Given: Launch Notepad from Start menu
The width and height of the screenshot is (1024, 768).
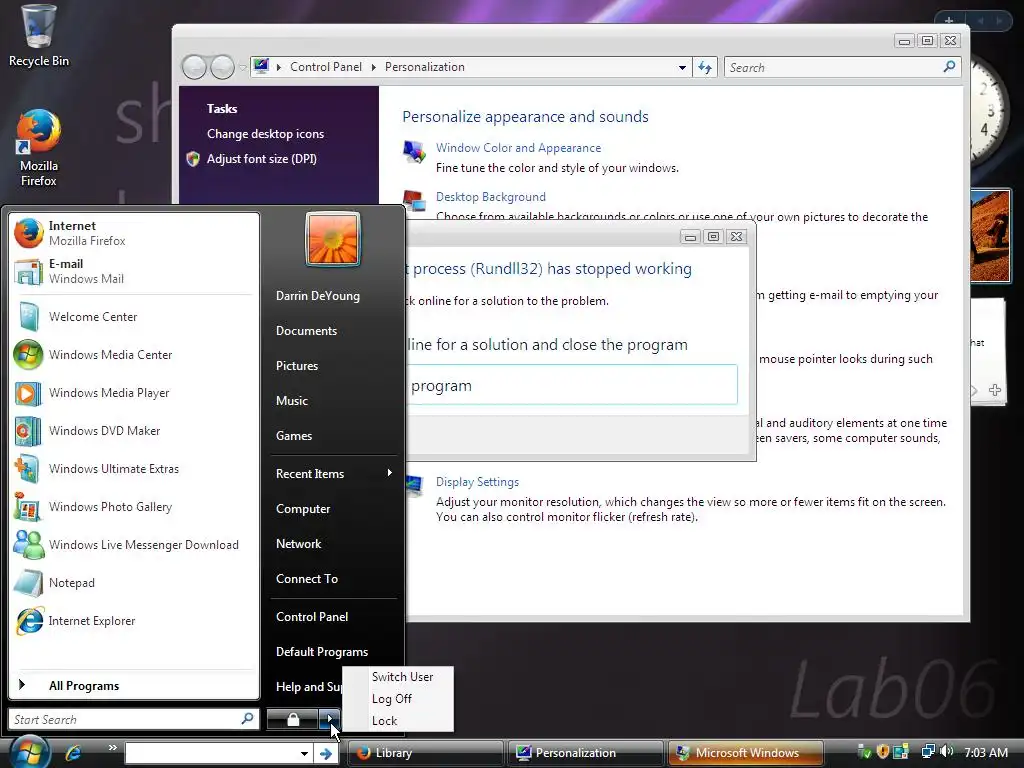Looking at the screenshot, I should [134, 583].
